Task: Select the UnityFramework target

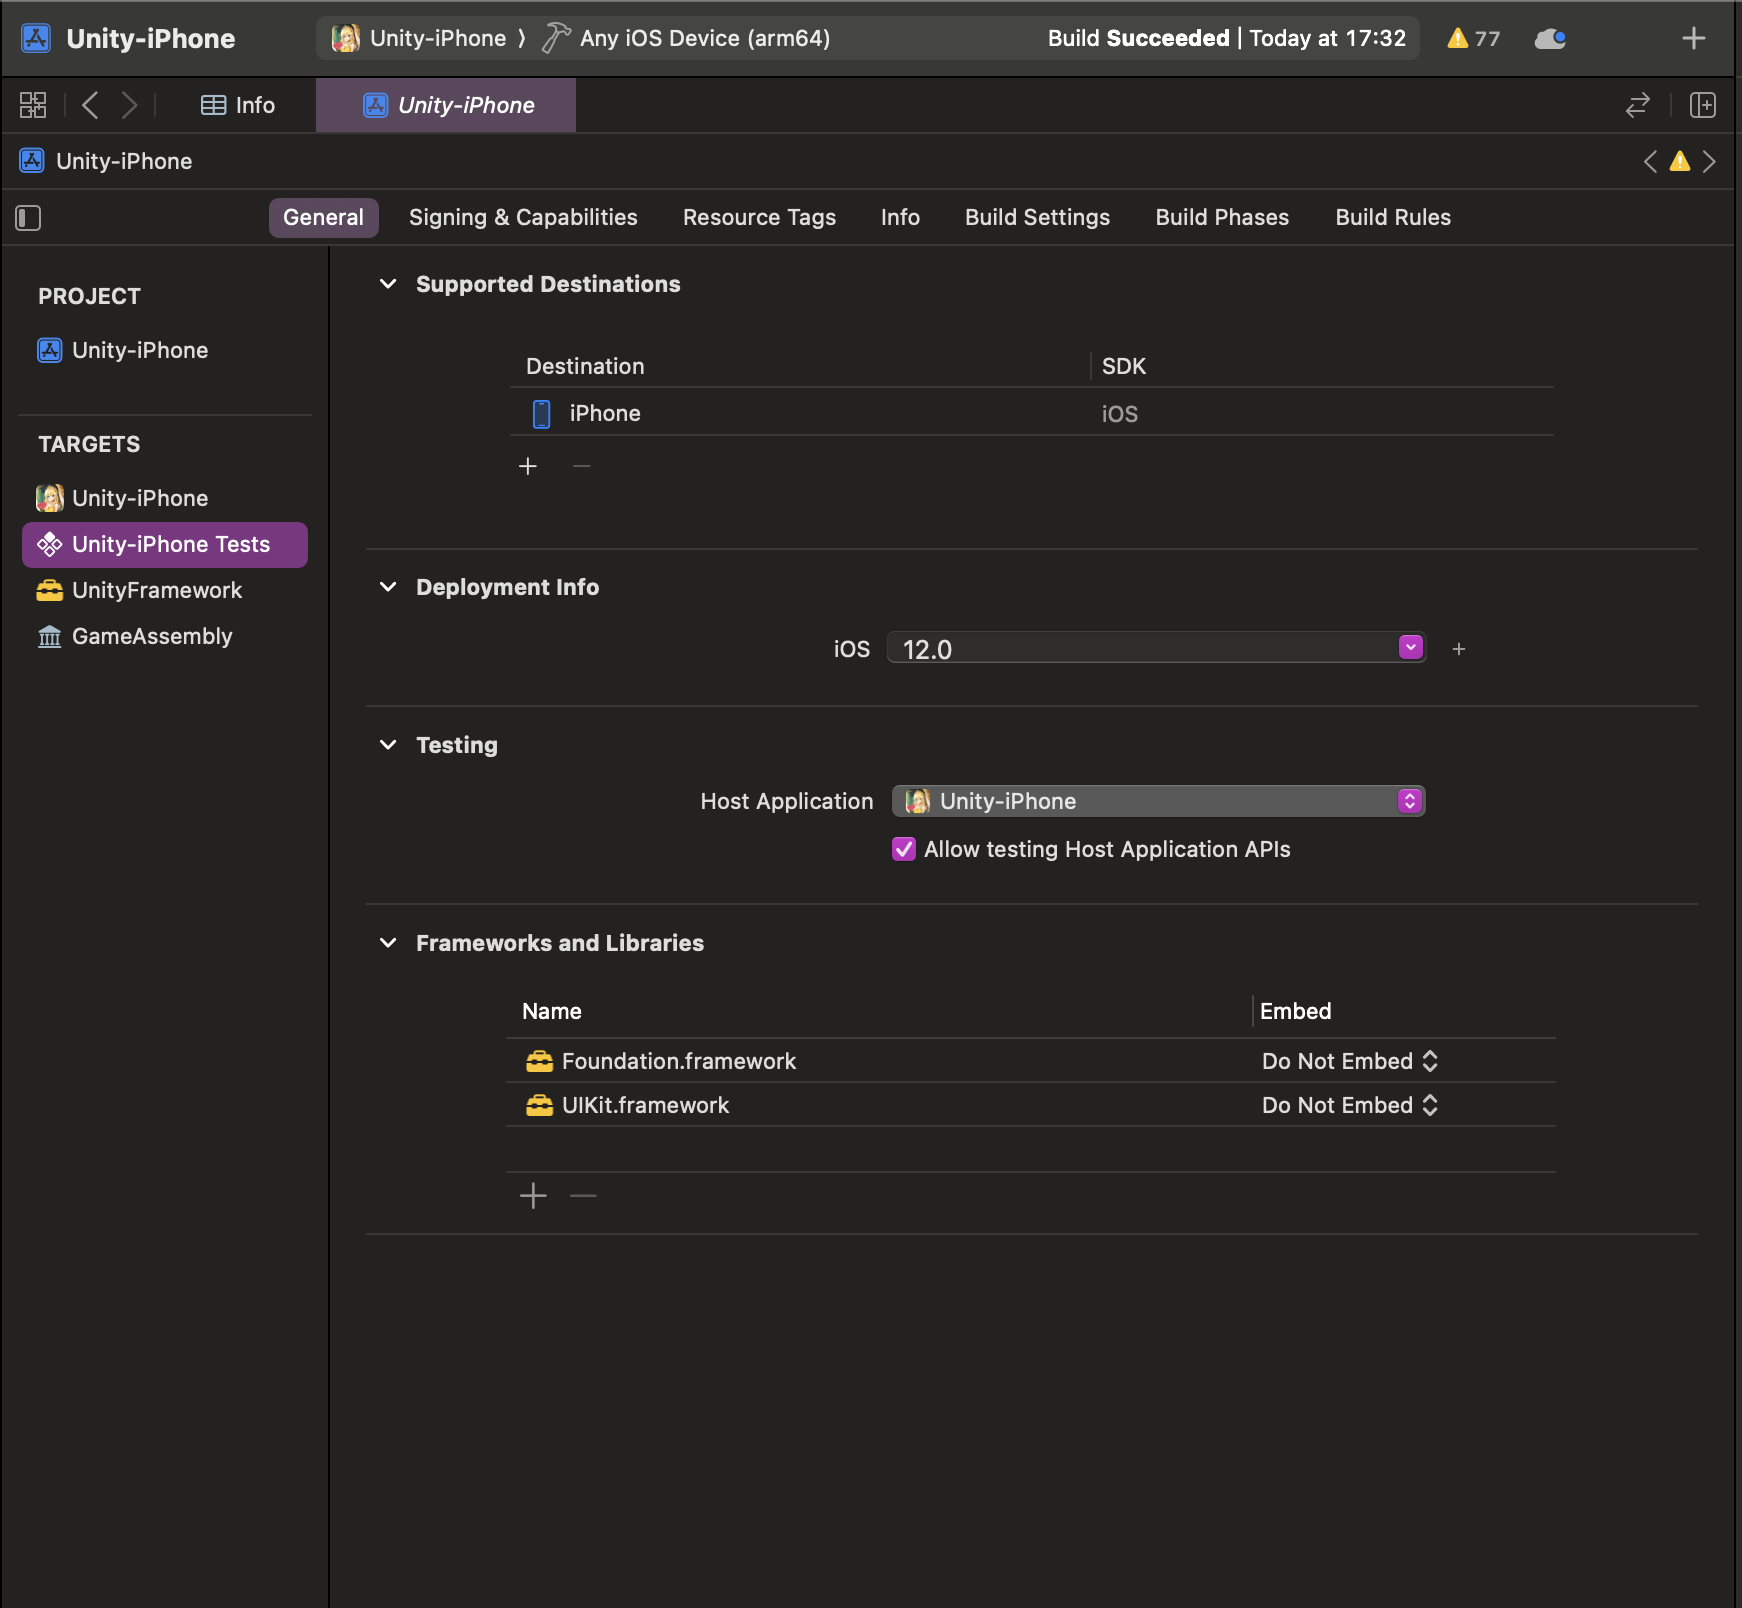Action: (157, 590)
